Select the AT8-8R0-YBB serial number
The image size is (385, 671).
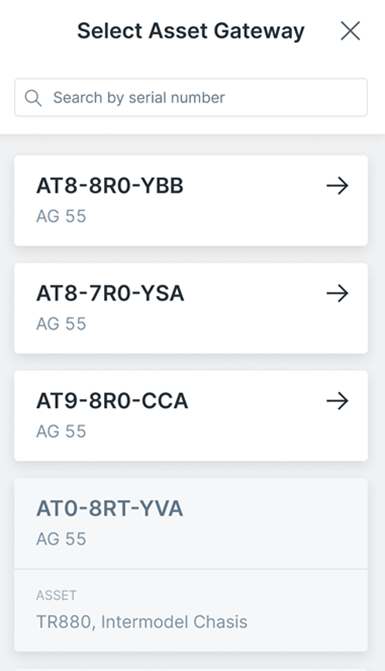(x=110, y=186)
